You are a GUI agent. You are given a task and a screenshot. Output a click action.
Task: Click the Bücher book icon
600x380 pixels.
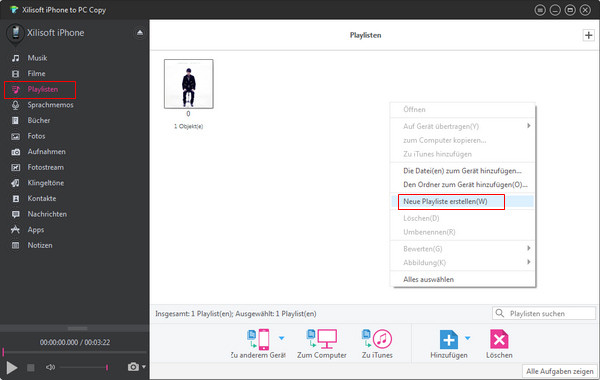[15, 121]
